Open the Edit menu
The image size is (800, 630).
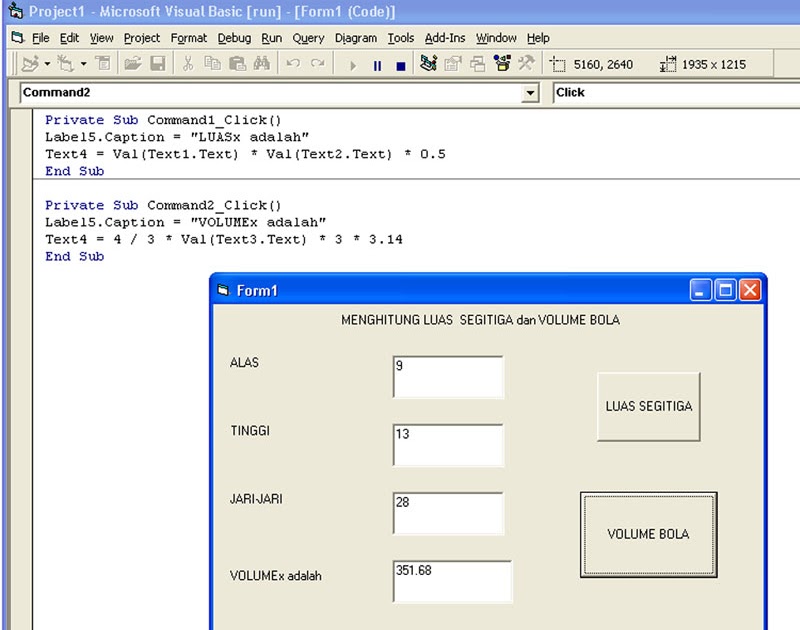69,38
